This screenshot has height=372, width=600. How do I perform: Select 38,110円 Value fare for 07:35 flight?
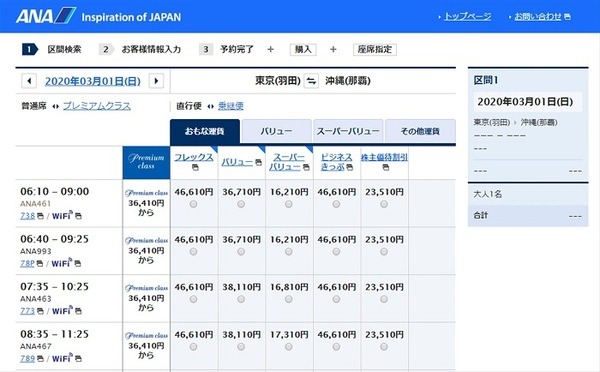[241, 299]
